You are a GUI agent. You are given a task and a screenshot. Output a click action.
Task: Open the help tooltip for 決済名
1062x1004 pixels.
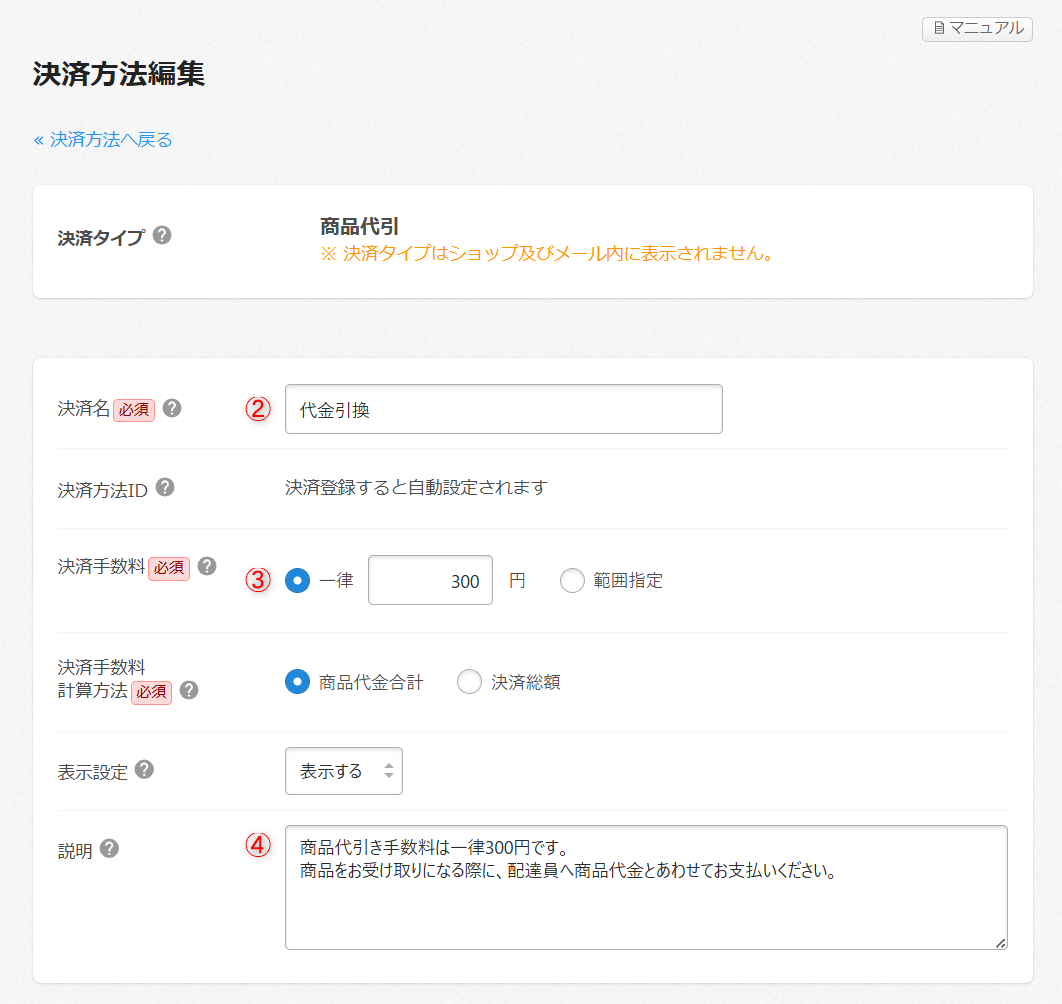(x=172, y=408)
